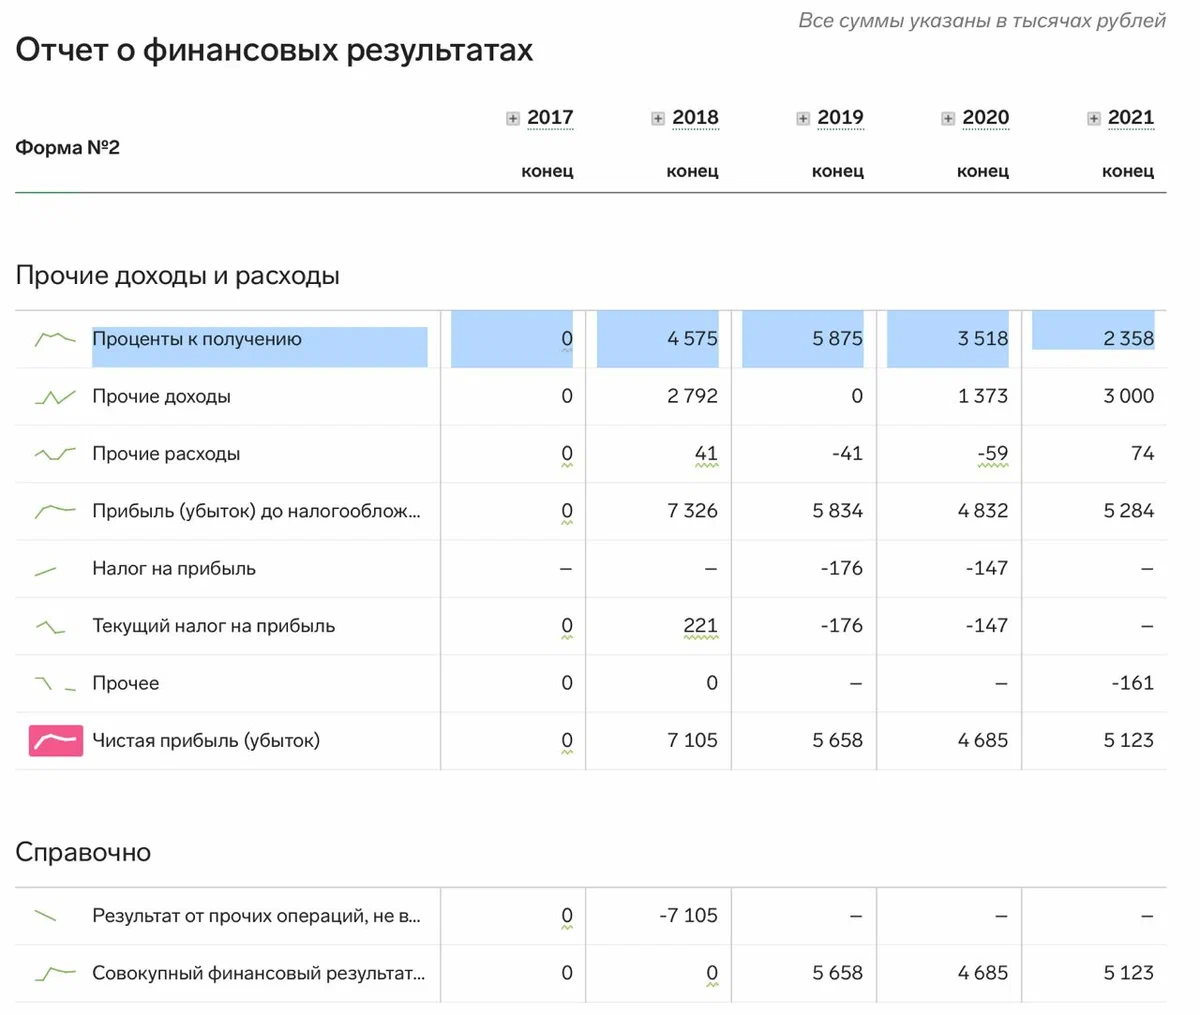Image resolution: width=1200 pixels, height=1015 pixels.
Task: Open sparkline for Текущий налог на прибыль
Action: [50, 627]
